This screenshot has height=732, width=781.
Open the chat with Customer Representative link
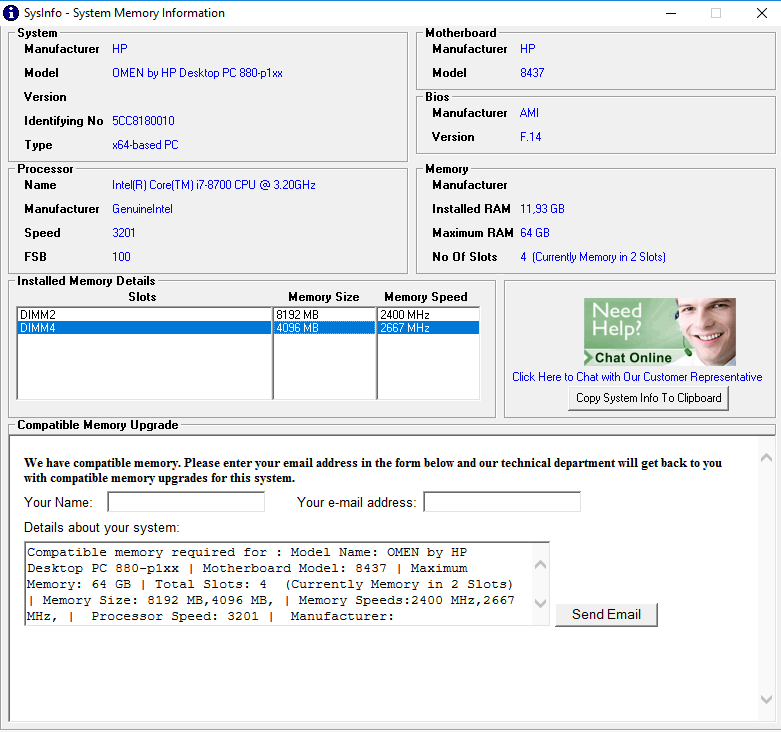click(637, 377)
